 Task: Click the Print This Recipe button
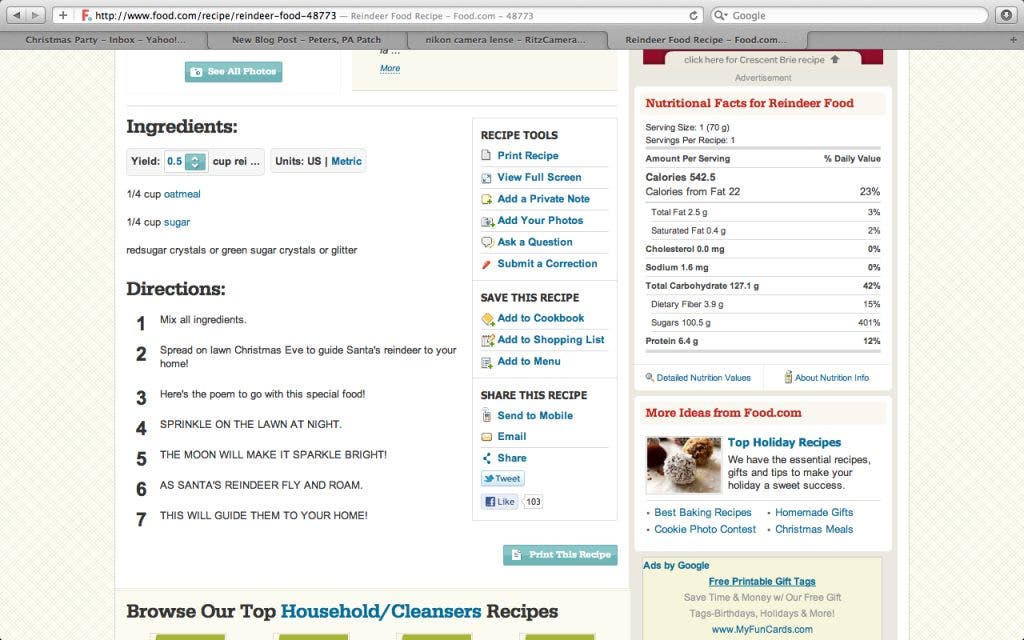pyautogui.click(x=560, y=554)
